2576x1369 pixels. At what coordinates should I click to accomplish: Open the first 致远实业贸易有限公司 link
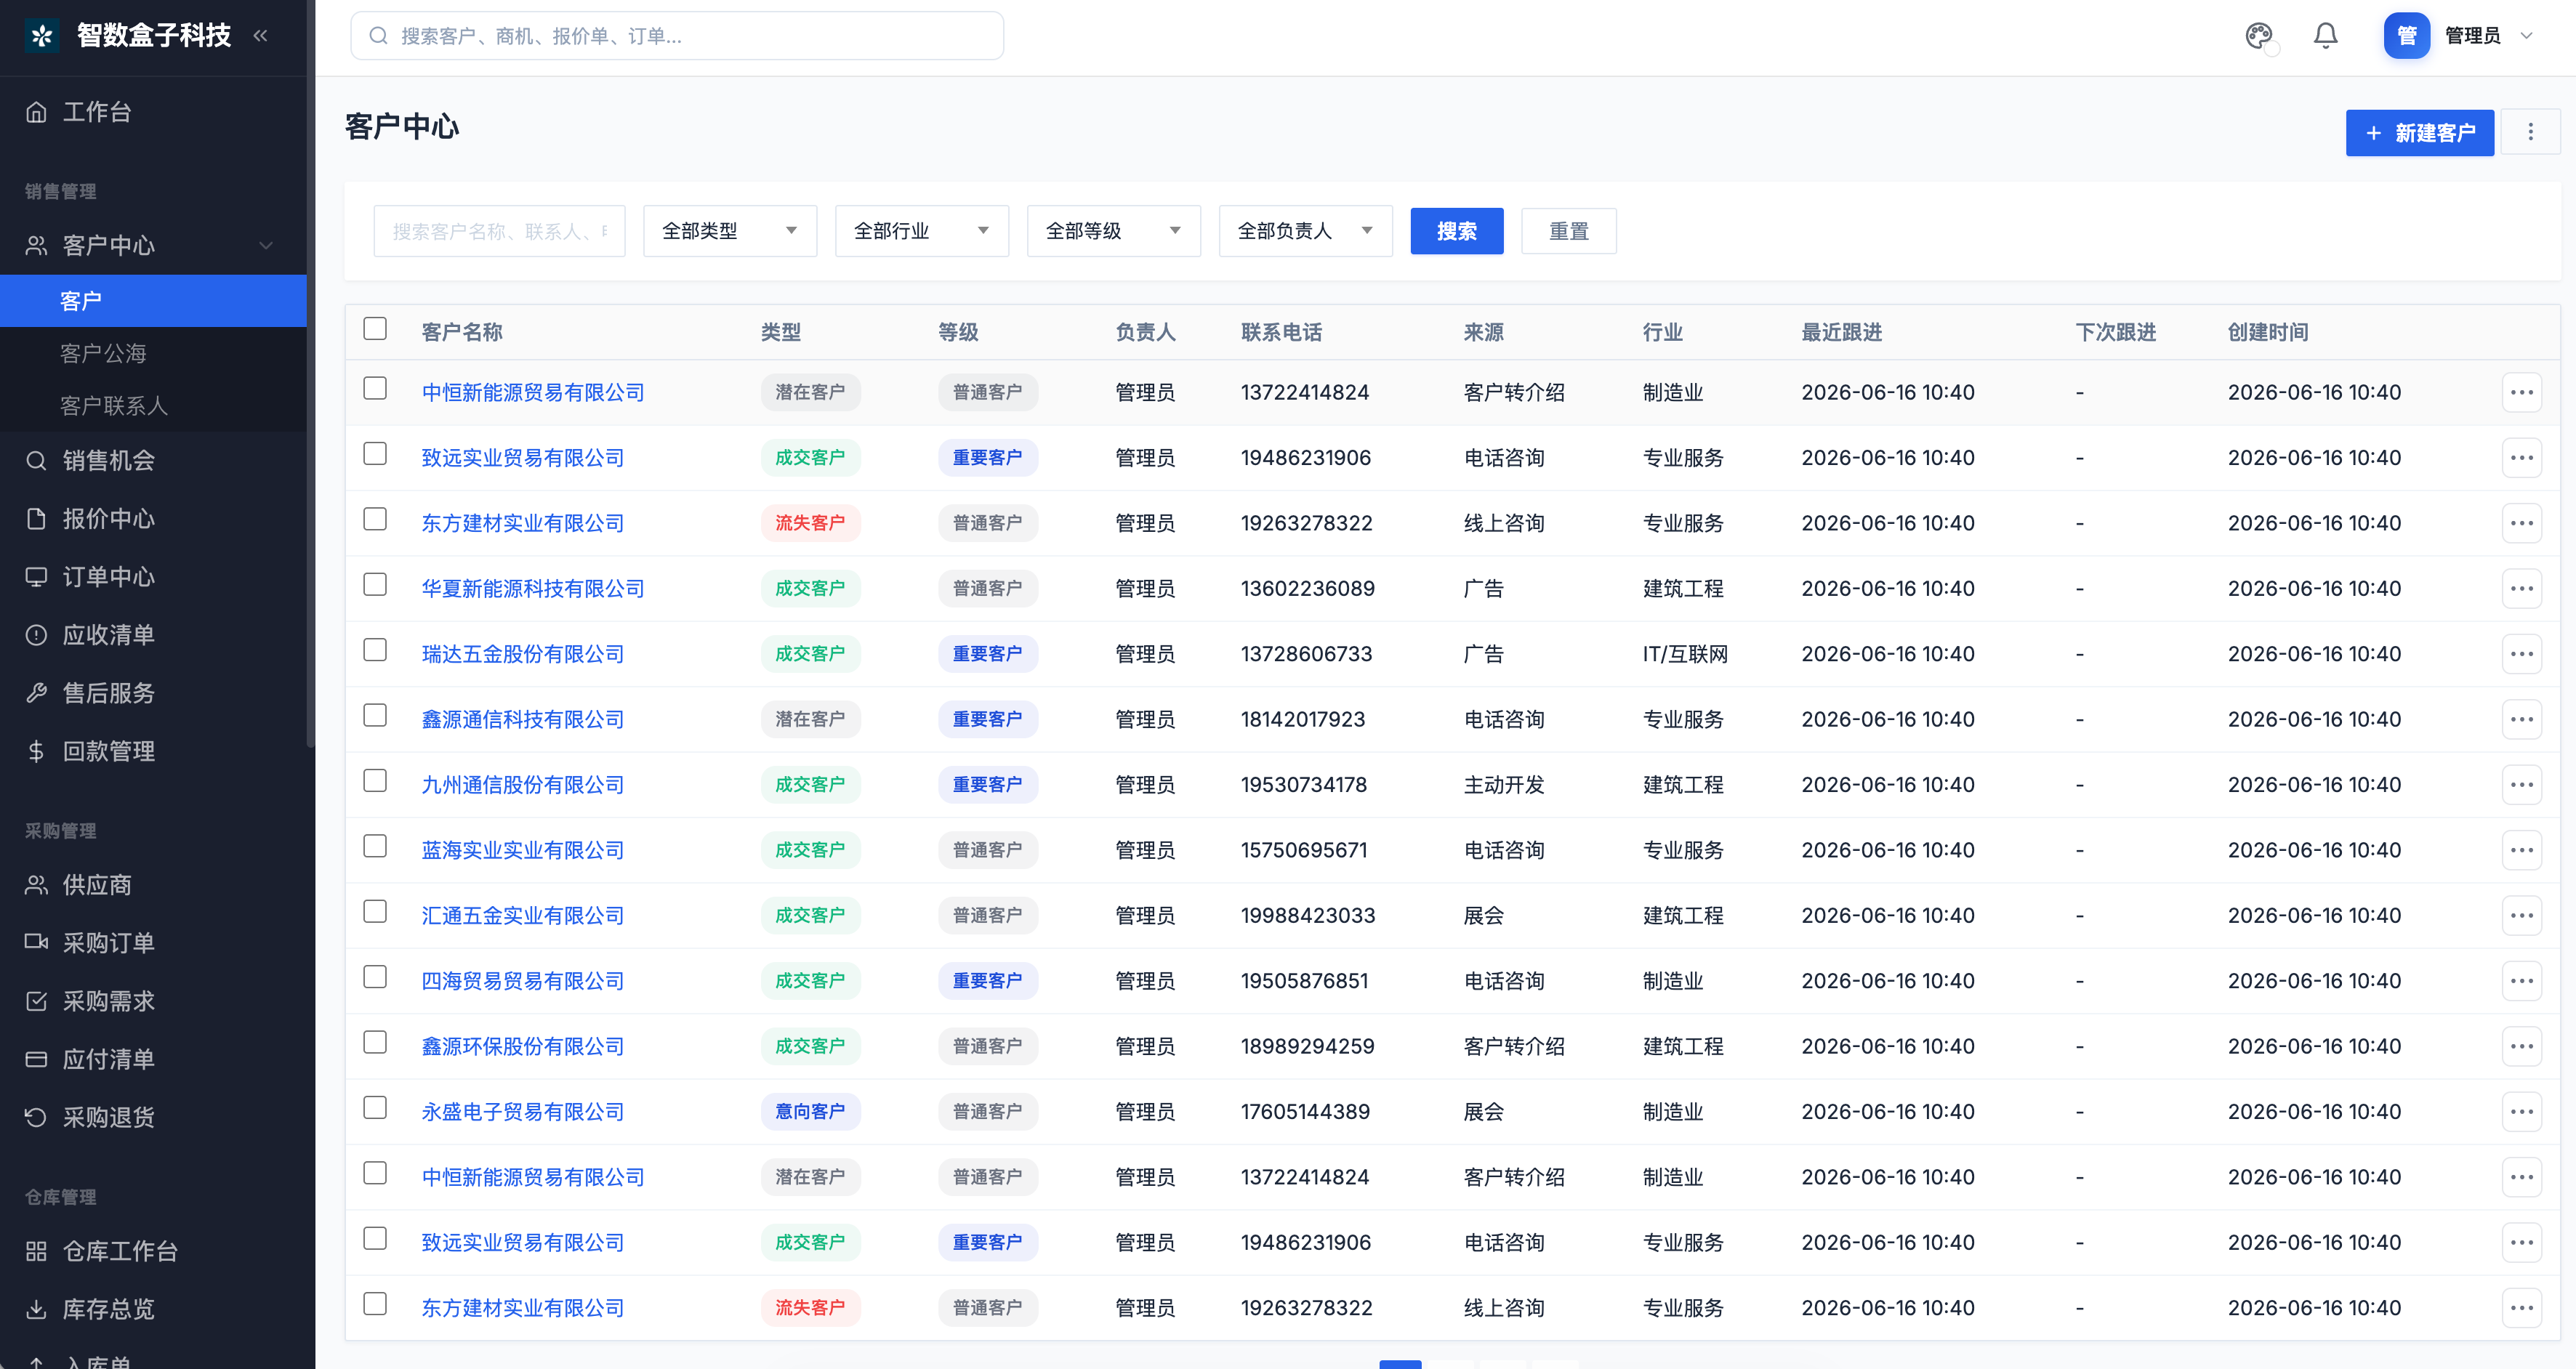click(x=522, y=458)
